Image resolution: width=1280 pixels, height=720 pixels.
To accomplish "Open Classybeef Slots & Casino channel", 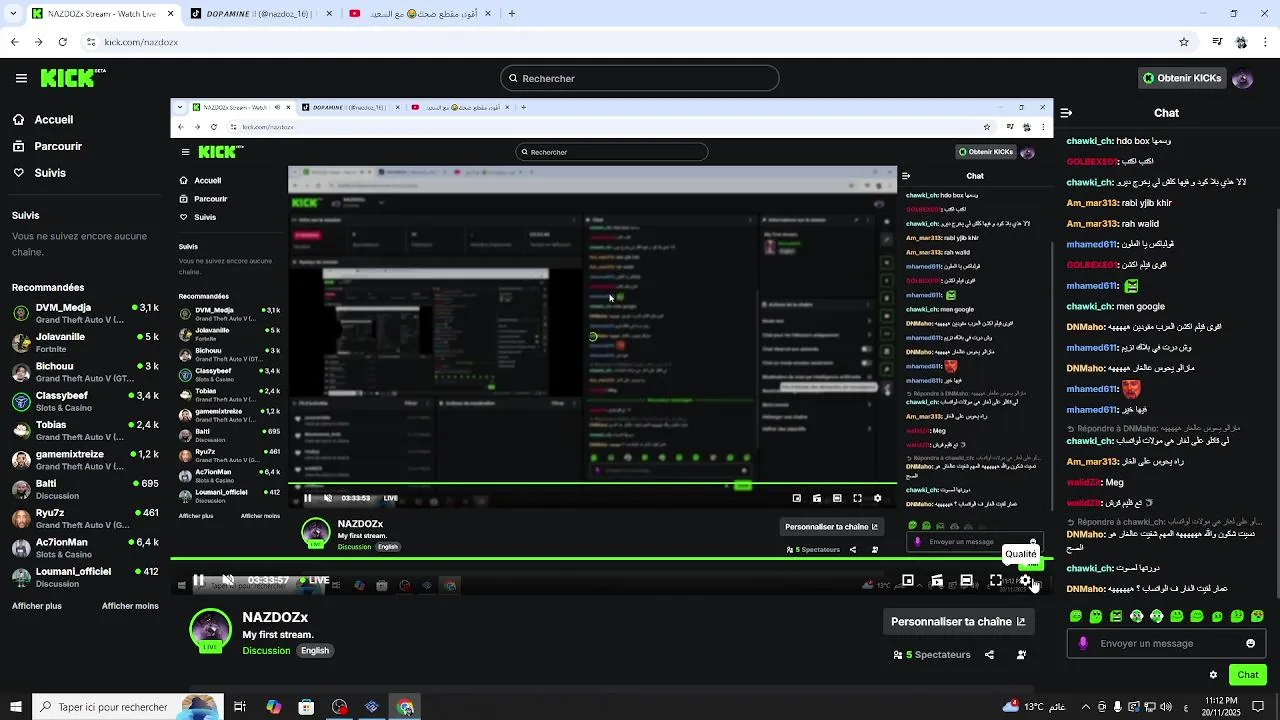I will 85,401.
